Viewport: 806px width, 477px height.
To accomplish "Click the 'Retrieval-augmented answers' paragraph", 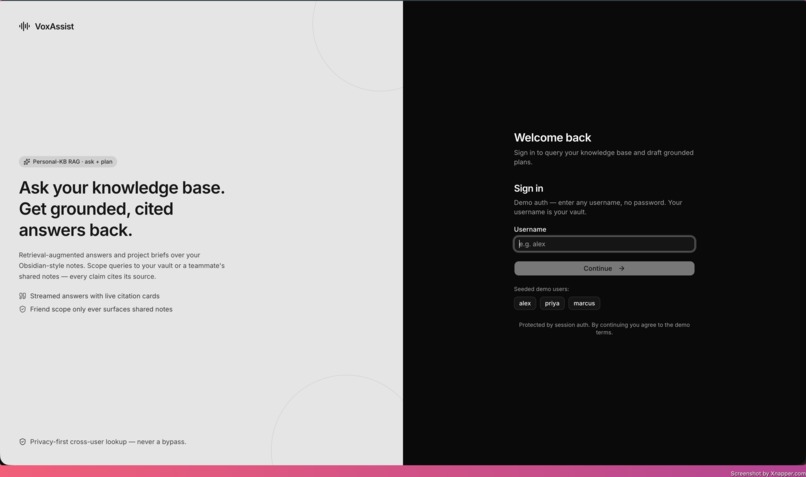I will 122,266.
